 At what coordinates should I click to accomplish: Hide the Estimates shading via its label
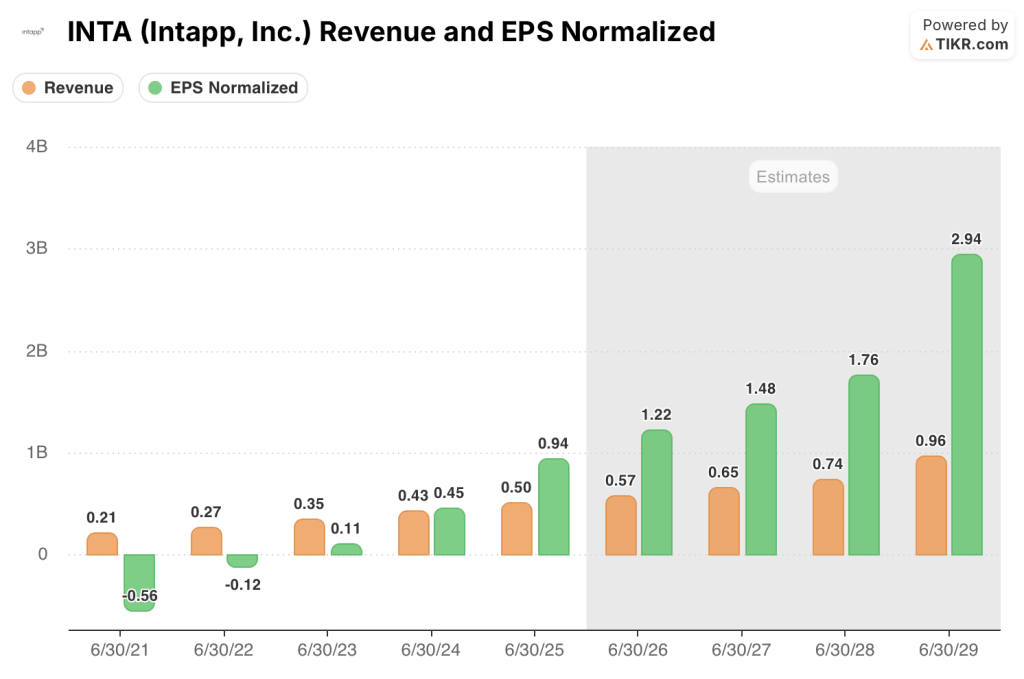coord(792,176)
